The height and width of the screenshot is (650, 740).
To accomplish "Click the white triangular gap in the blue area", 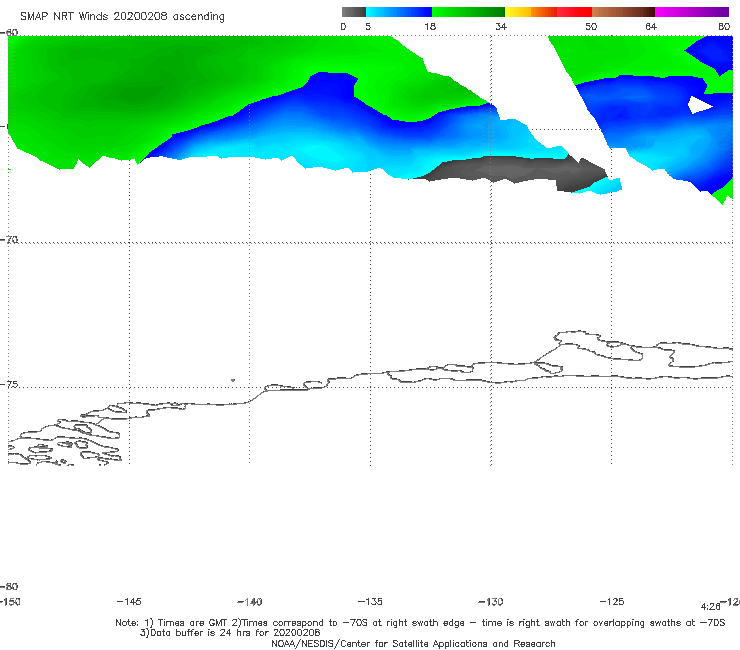I will click(699, 105).
